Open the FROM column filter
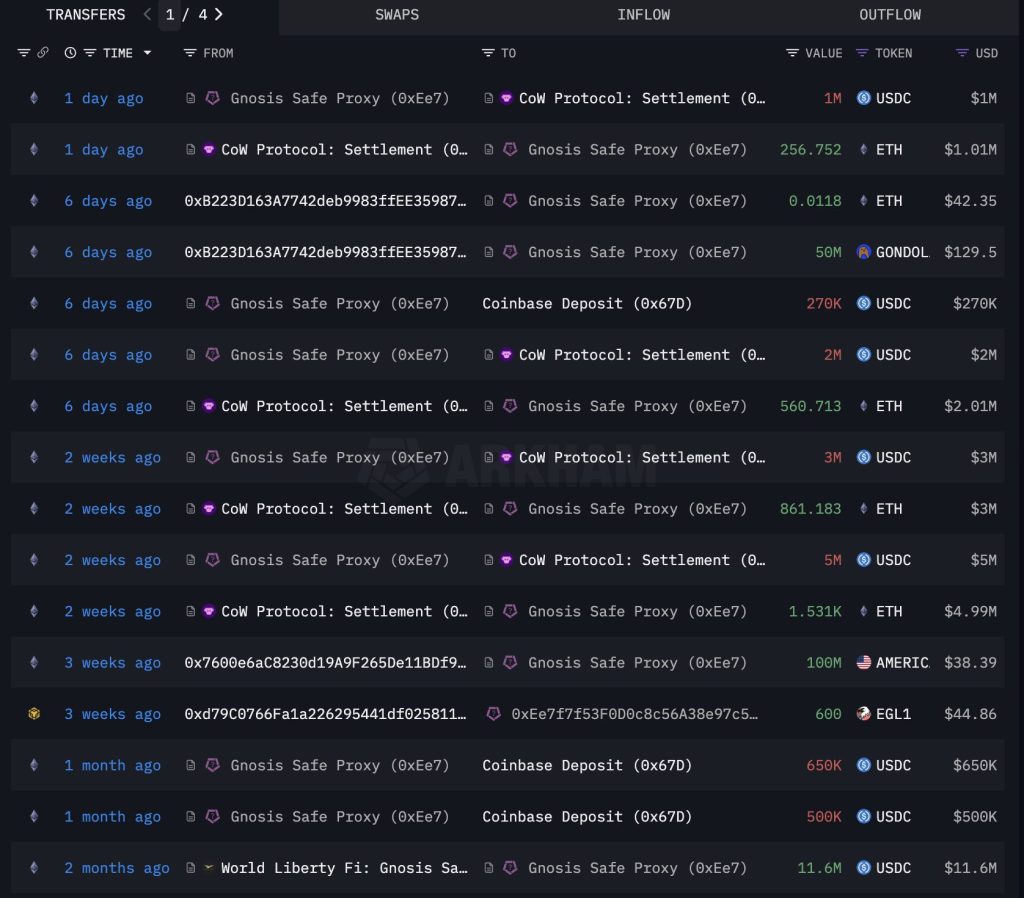The height and width of the screenshot is (898, 1024). 190,53
